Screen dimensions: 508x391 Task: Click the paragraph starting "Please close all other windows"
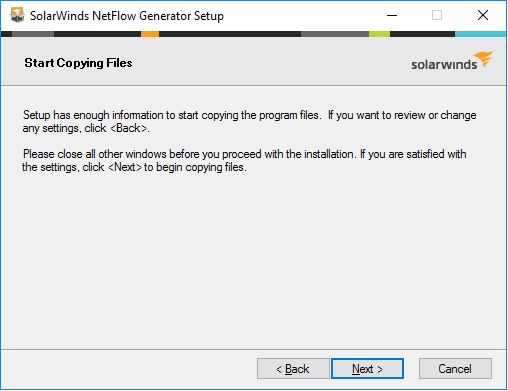click(x=244, y=161)
